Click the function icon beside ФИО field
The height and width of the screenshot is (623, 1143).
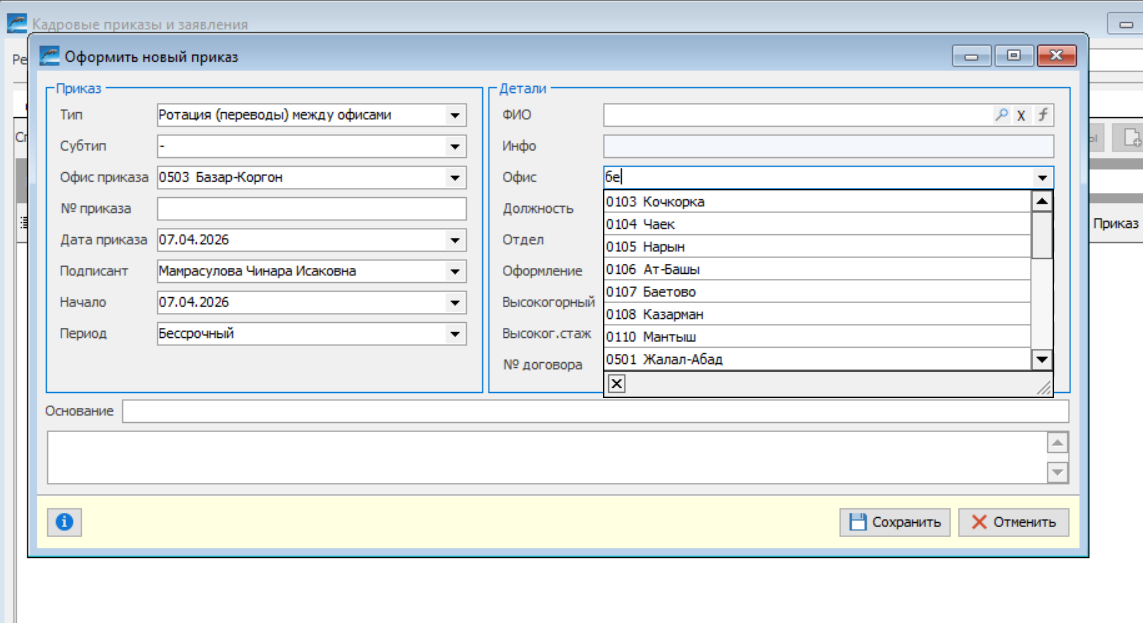(x=1043, y=115)
